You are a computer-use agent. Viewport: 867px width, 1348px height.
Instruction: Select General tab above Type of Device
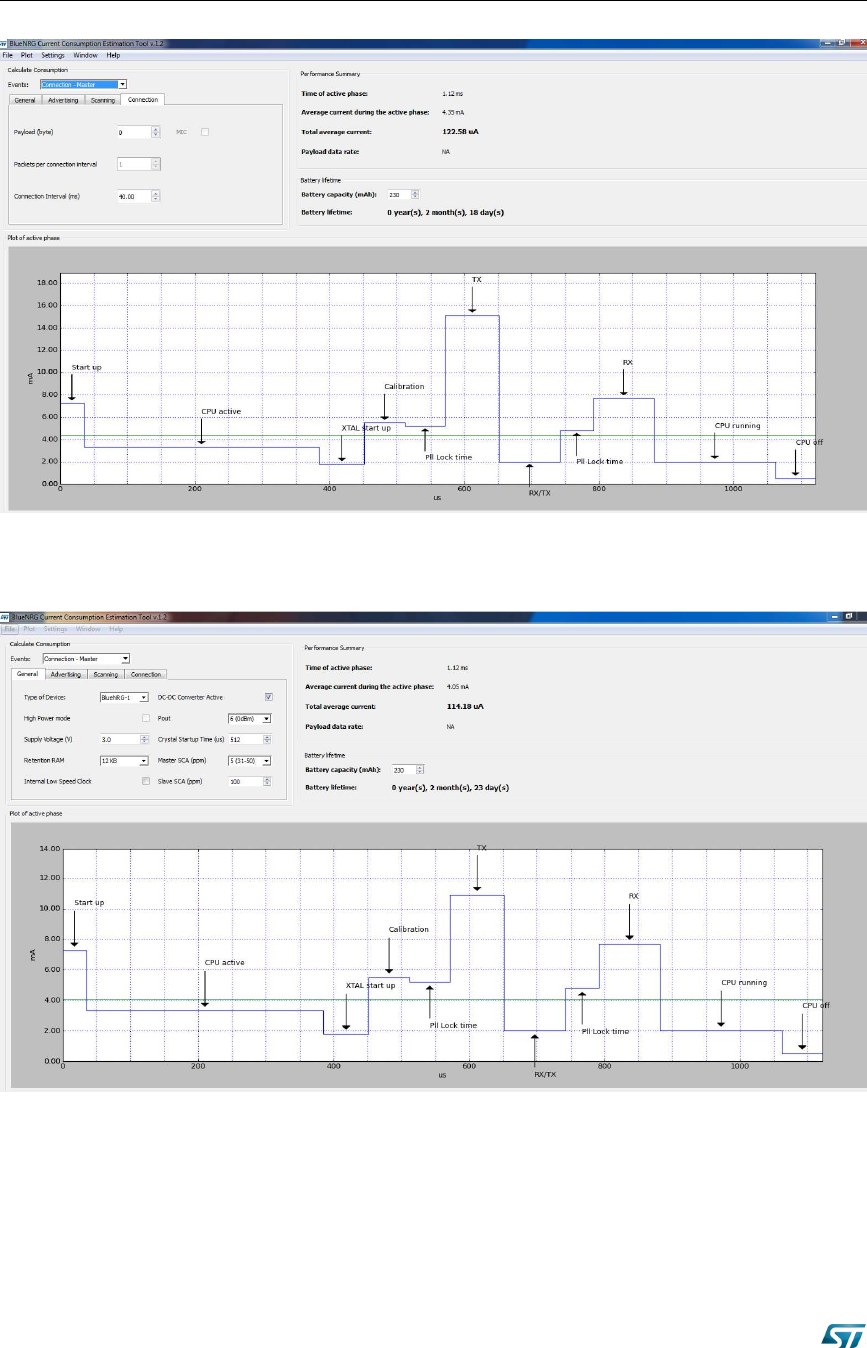27,674
